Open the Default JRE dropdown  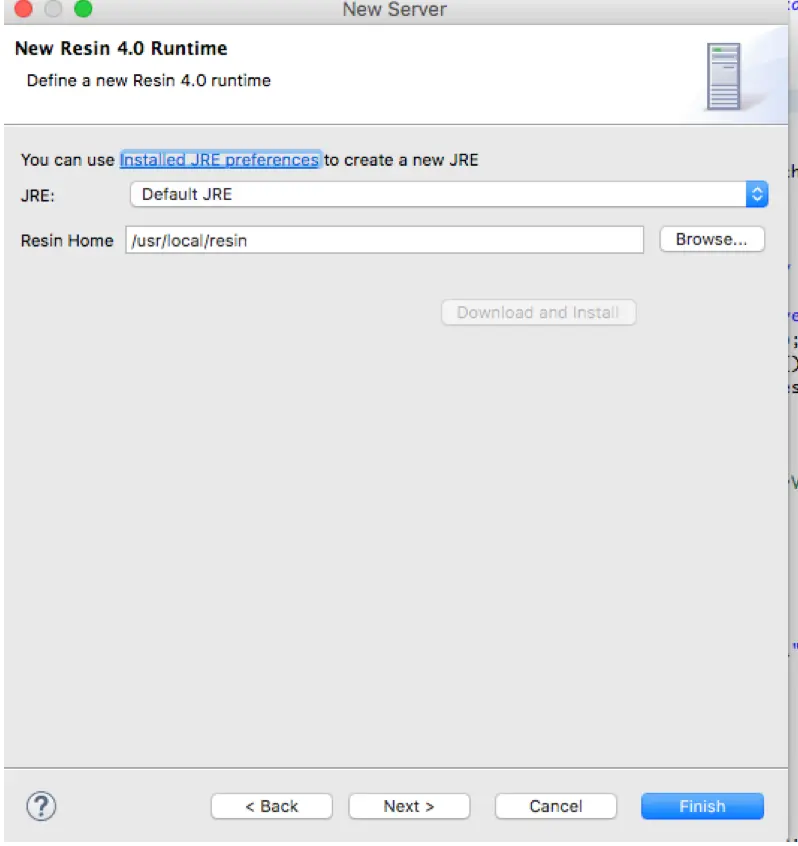pos(449,194)
